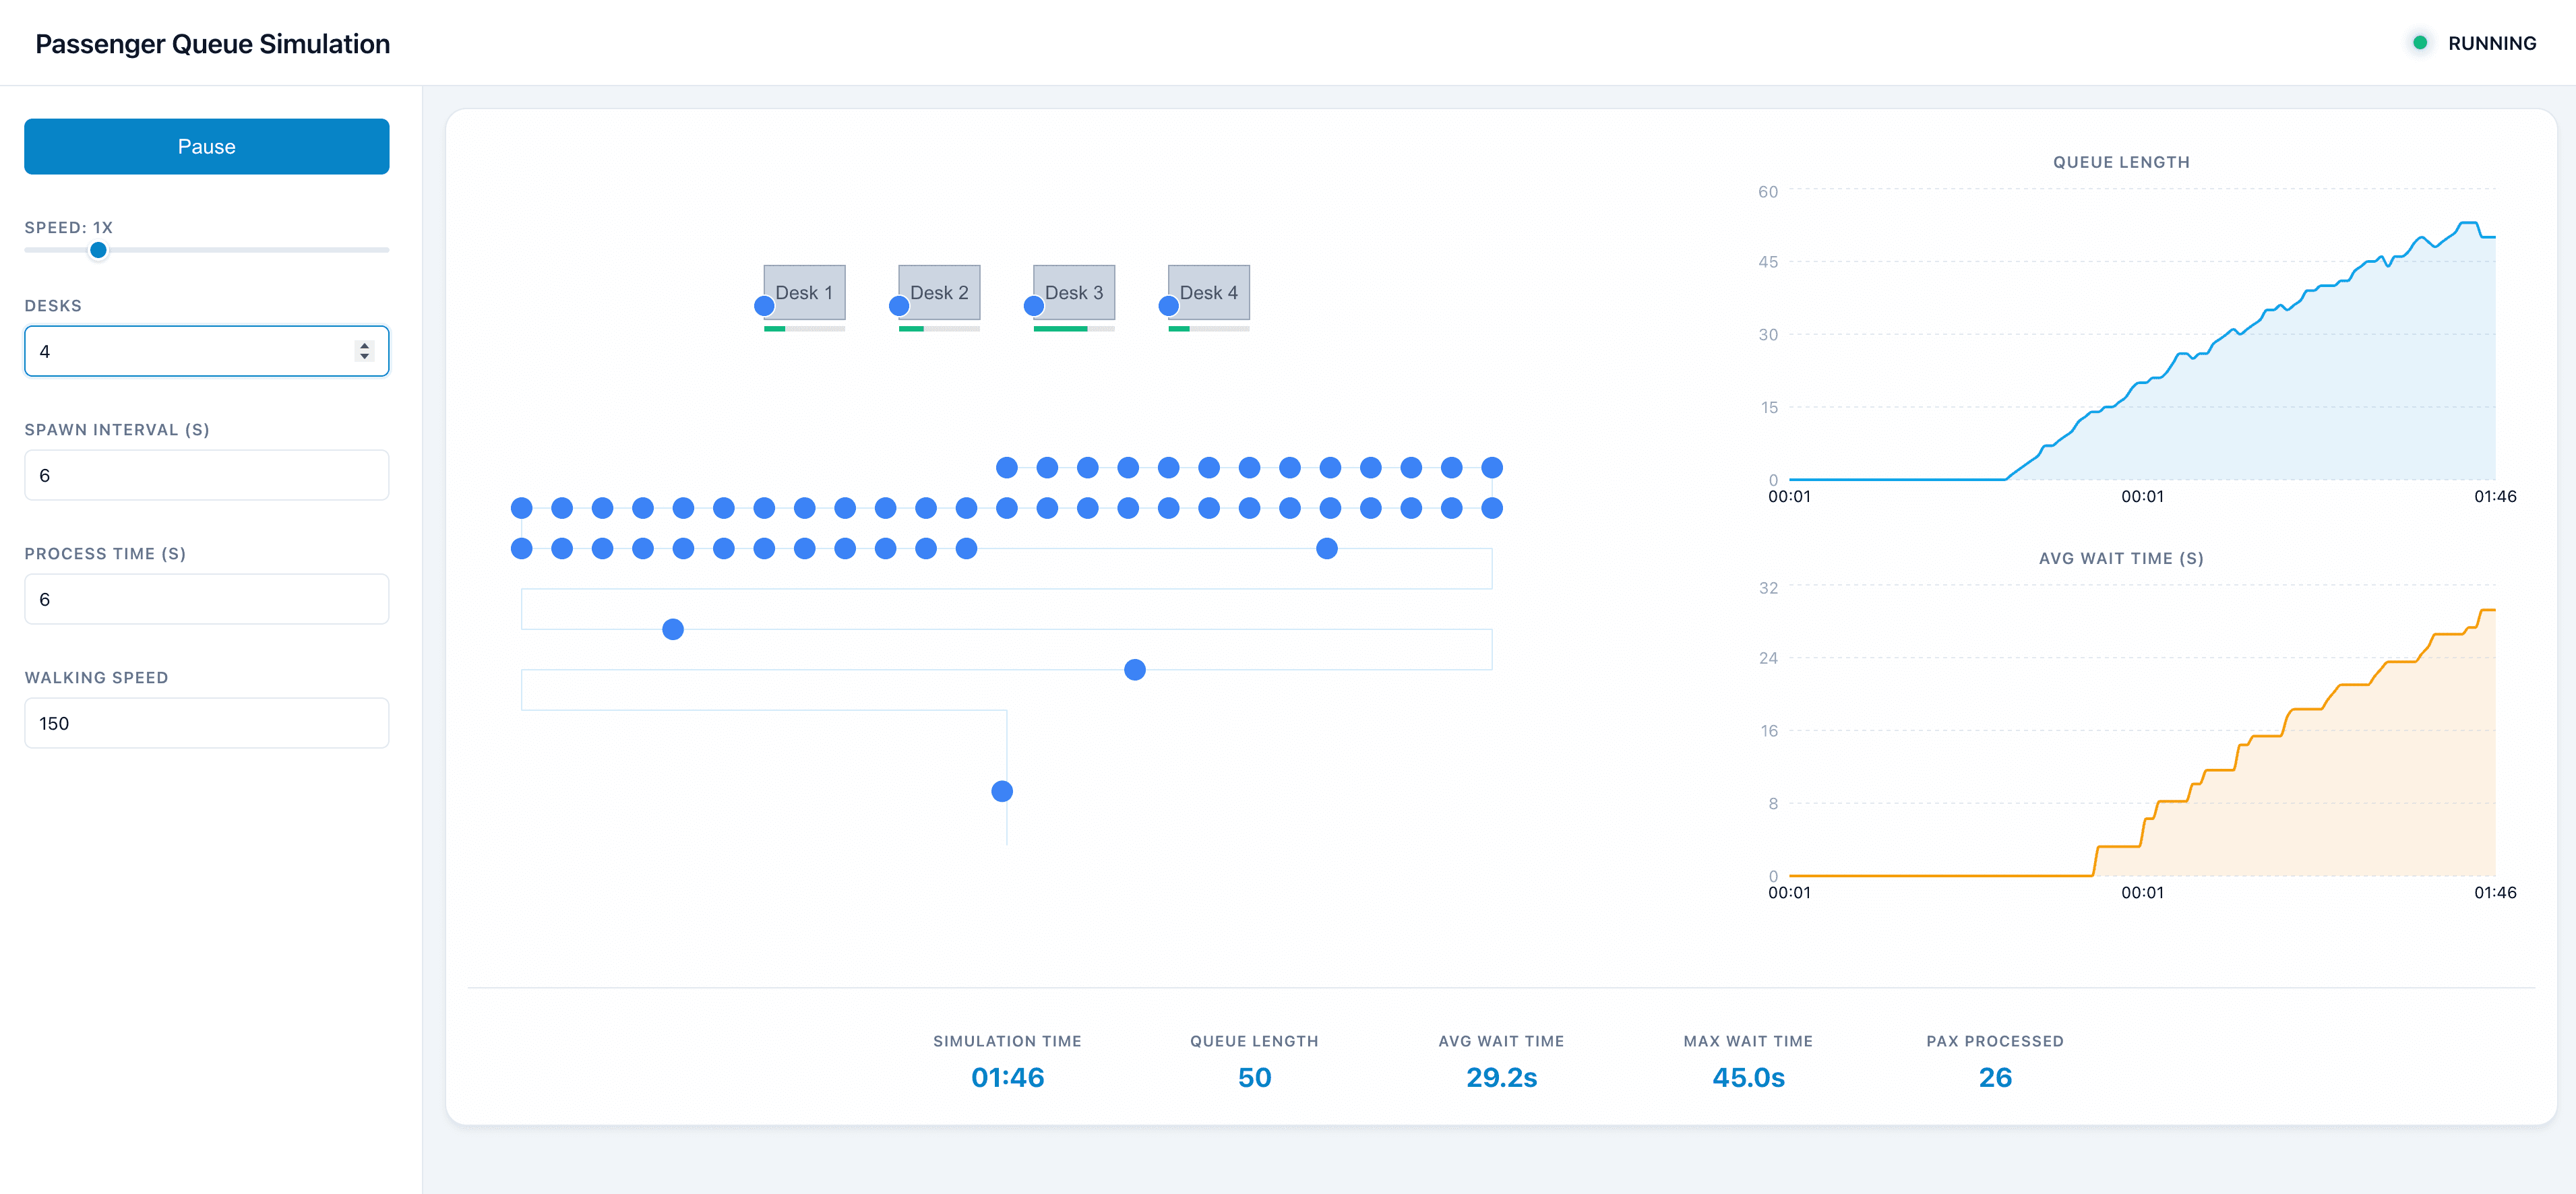Viewport: 2576px width, 1194px height.
Task: Click the Walking Speed input field
Action: (x=206, y=723)
